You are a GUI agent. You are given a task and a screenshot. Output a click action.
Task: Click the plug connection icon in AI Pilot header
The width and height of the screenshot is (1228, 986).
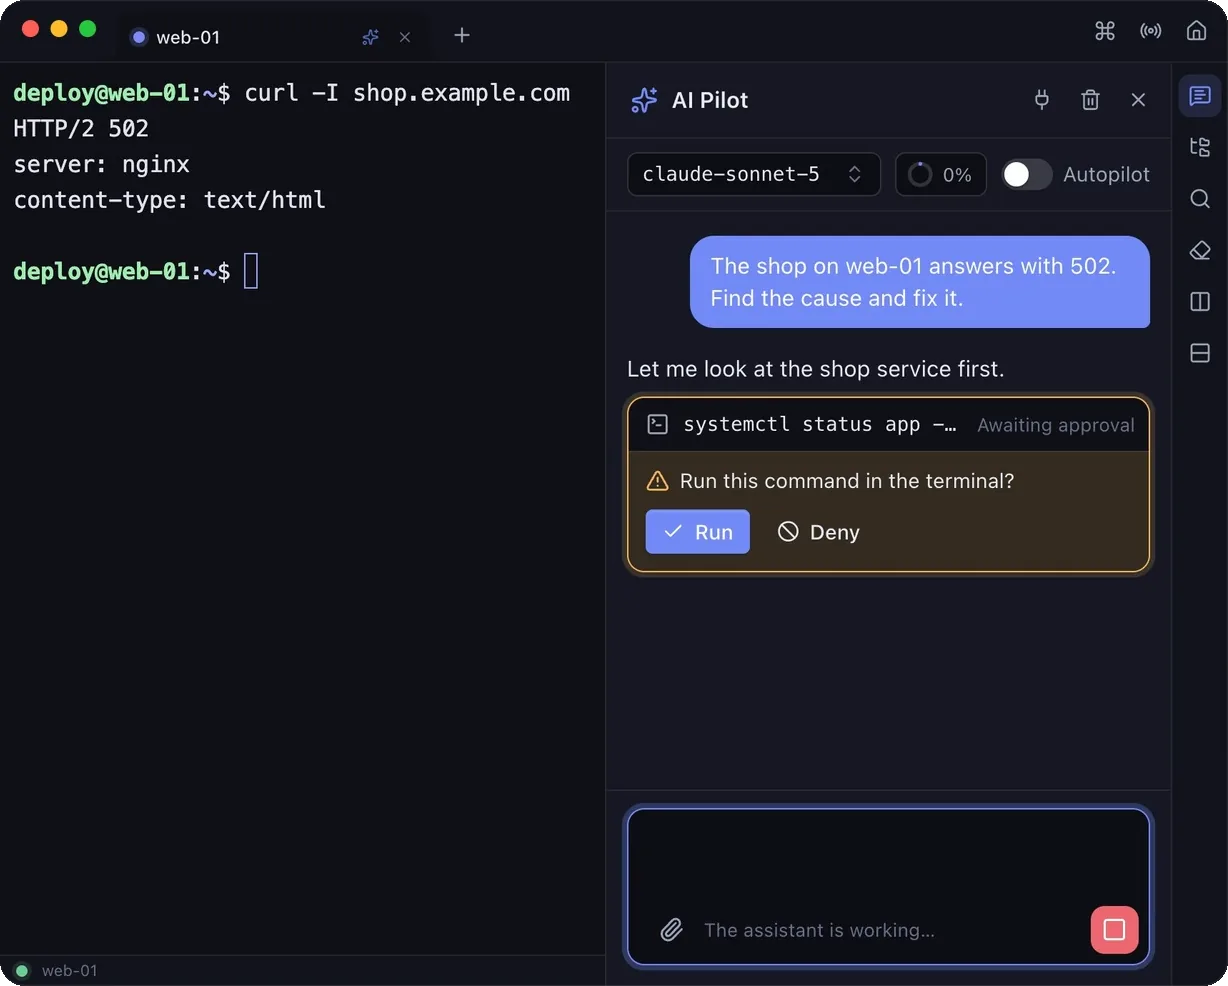click(1042, 100)
